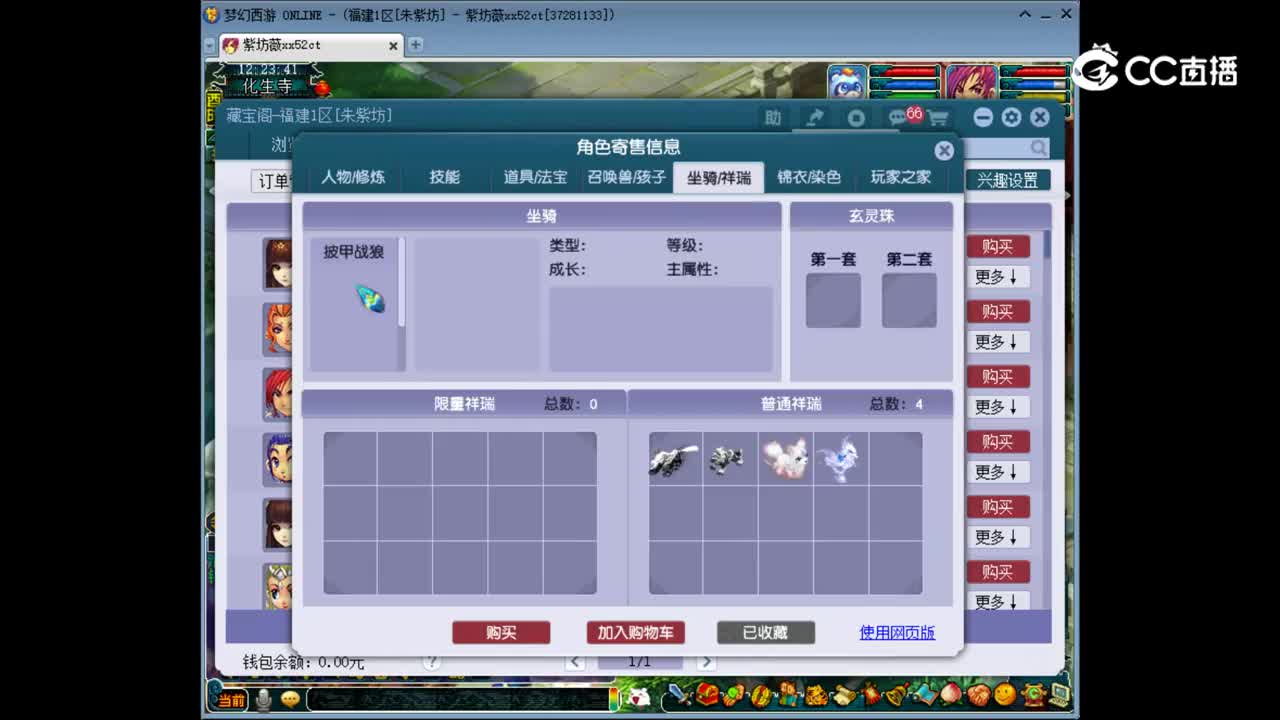Click the computer system icon in bottom toolbar
This screenshot has width=1280, height=720.
point(1058,694)
